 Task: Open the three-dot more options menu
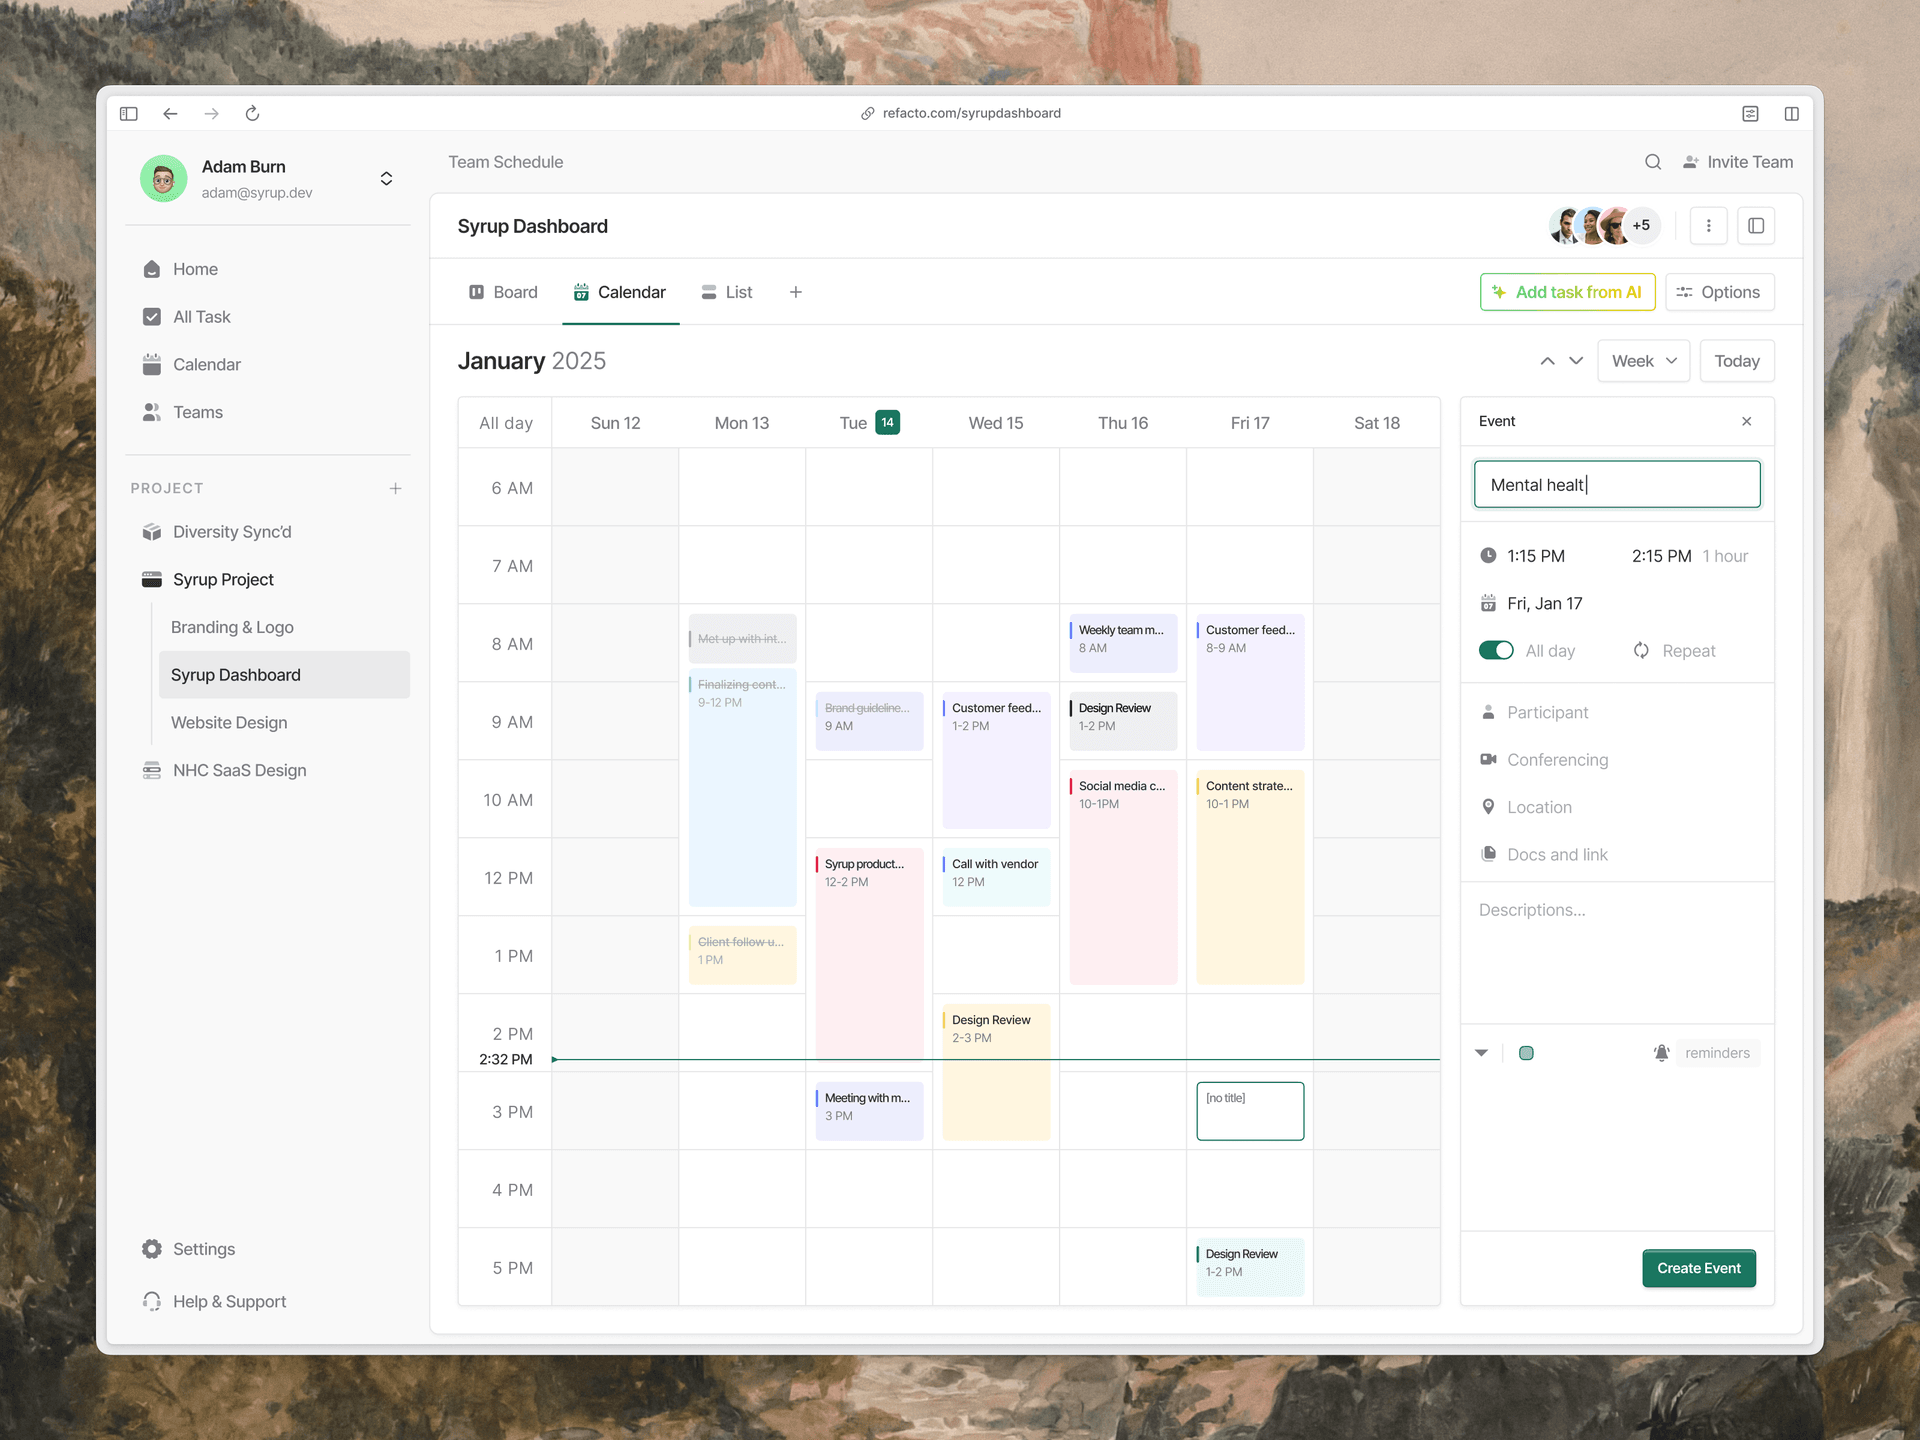pos(1708,226)
